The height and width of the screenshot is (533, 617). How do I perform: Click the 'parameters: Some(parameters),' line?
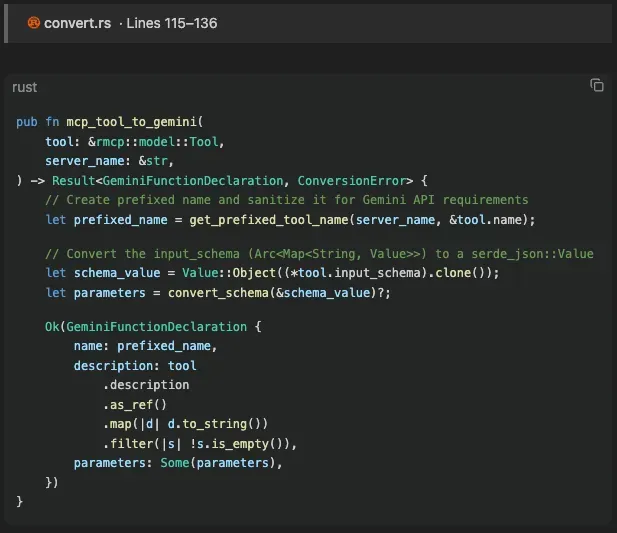178,463
